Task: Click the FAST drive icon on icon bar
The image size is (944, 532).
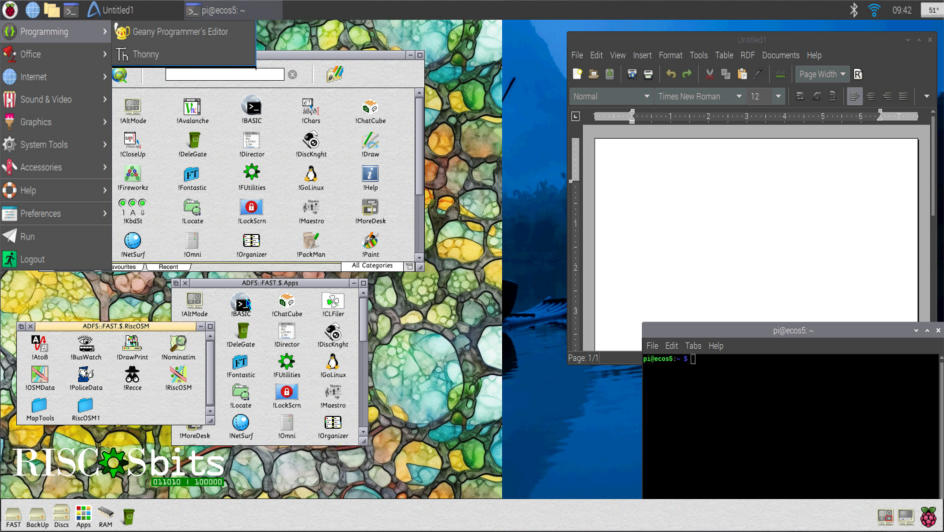Action: click(x=13, y=516)
